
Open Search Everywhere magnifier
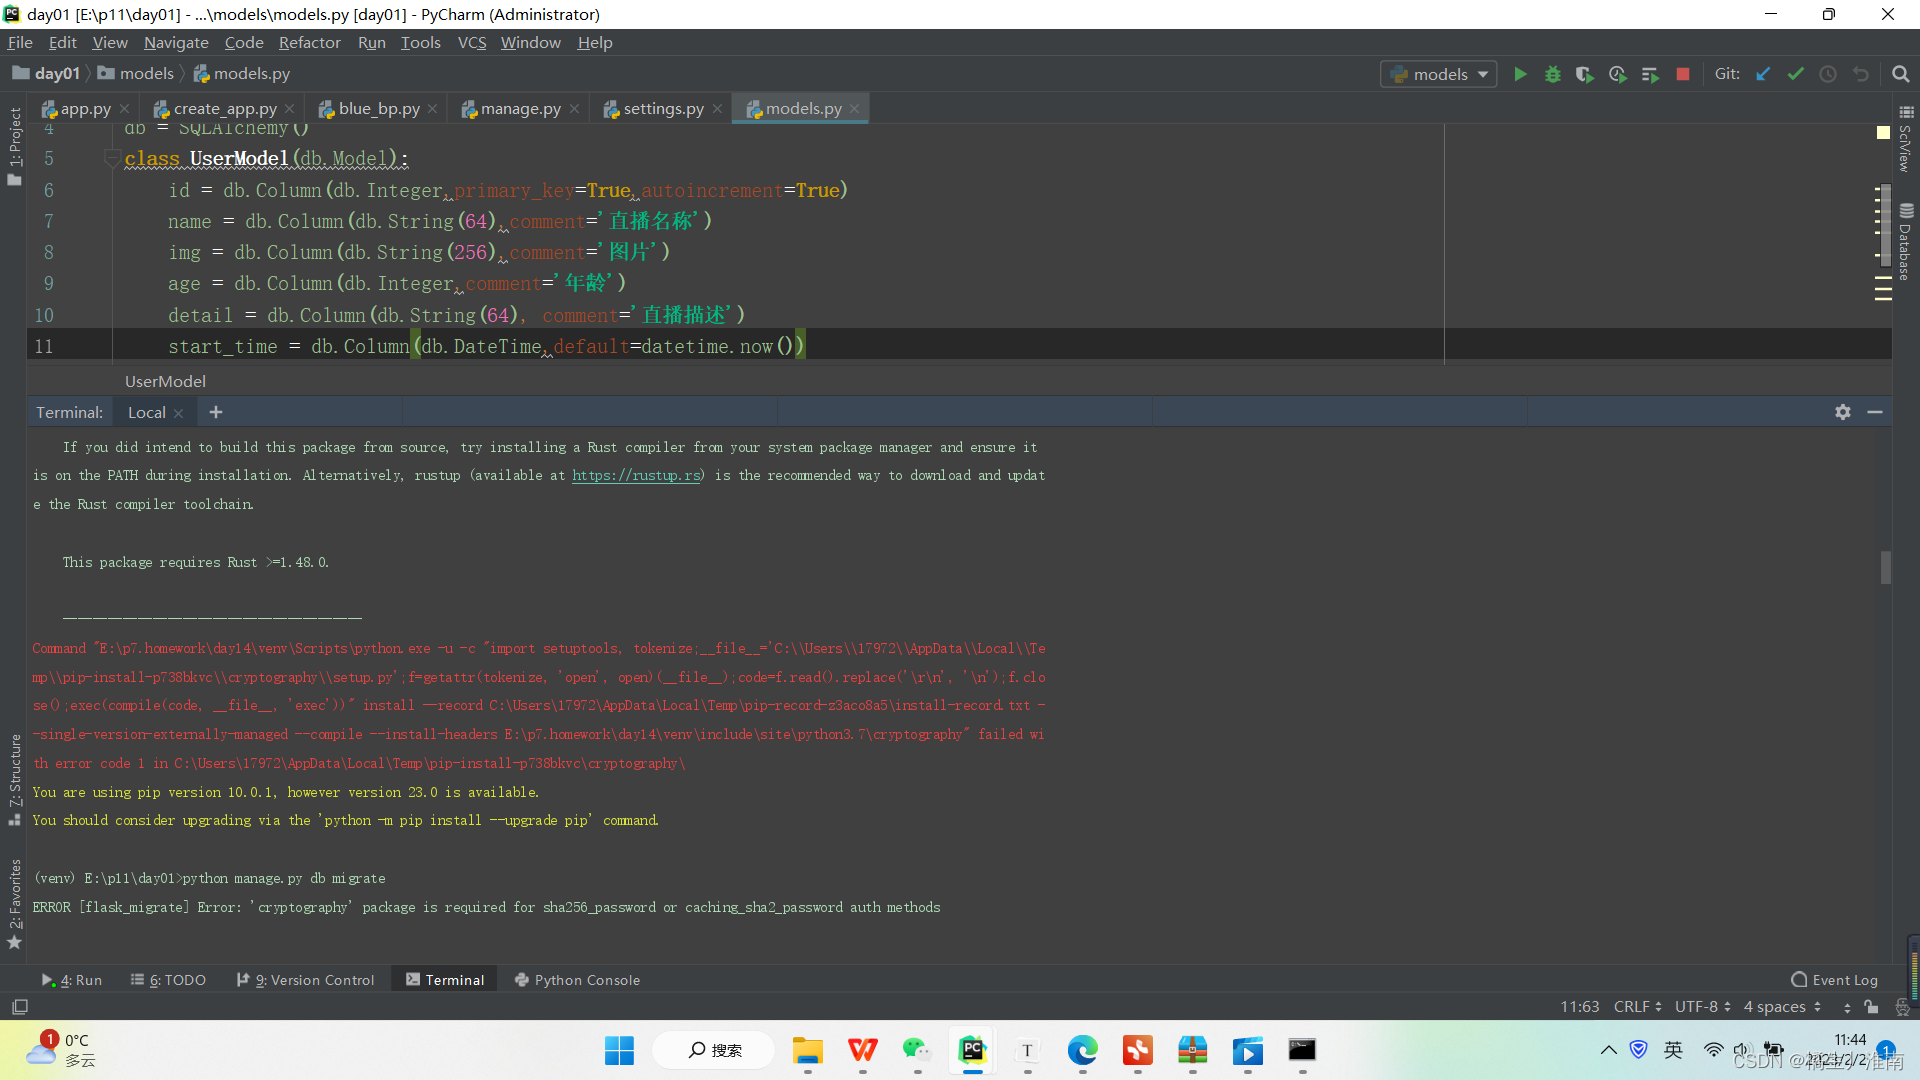pos(1901,73)
